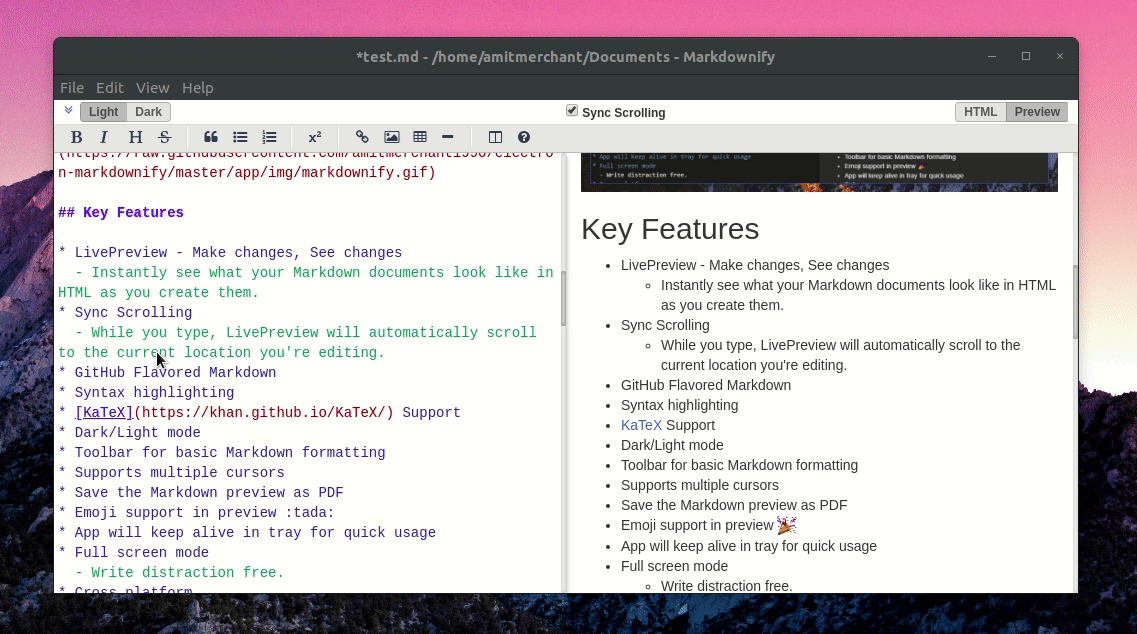Click the preview pane vertical scrollbar
Image resolution: width=1137 pixels, height=634 pixels.
(x=1075, y=301)
